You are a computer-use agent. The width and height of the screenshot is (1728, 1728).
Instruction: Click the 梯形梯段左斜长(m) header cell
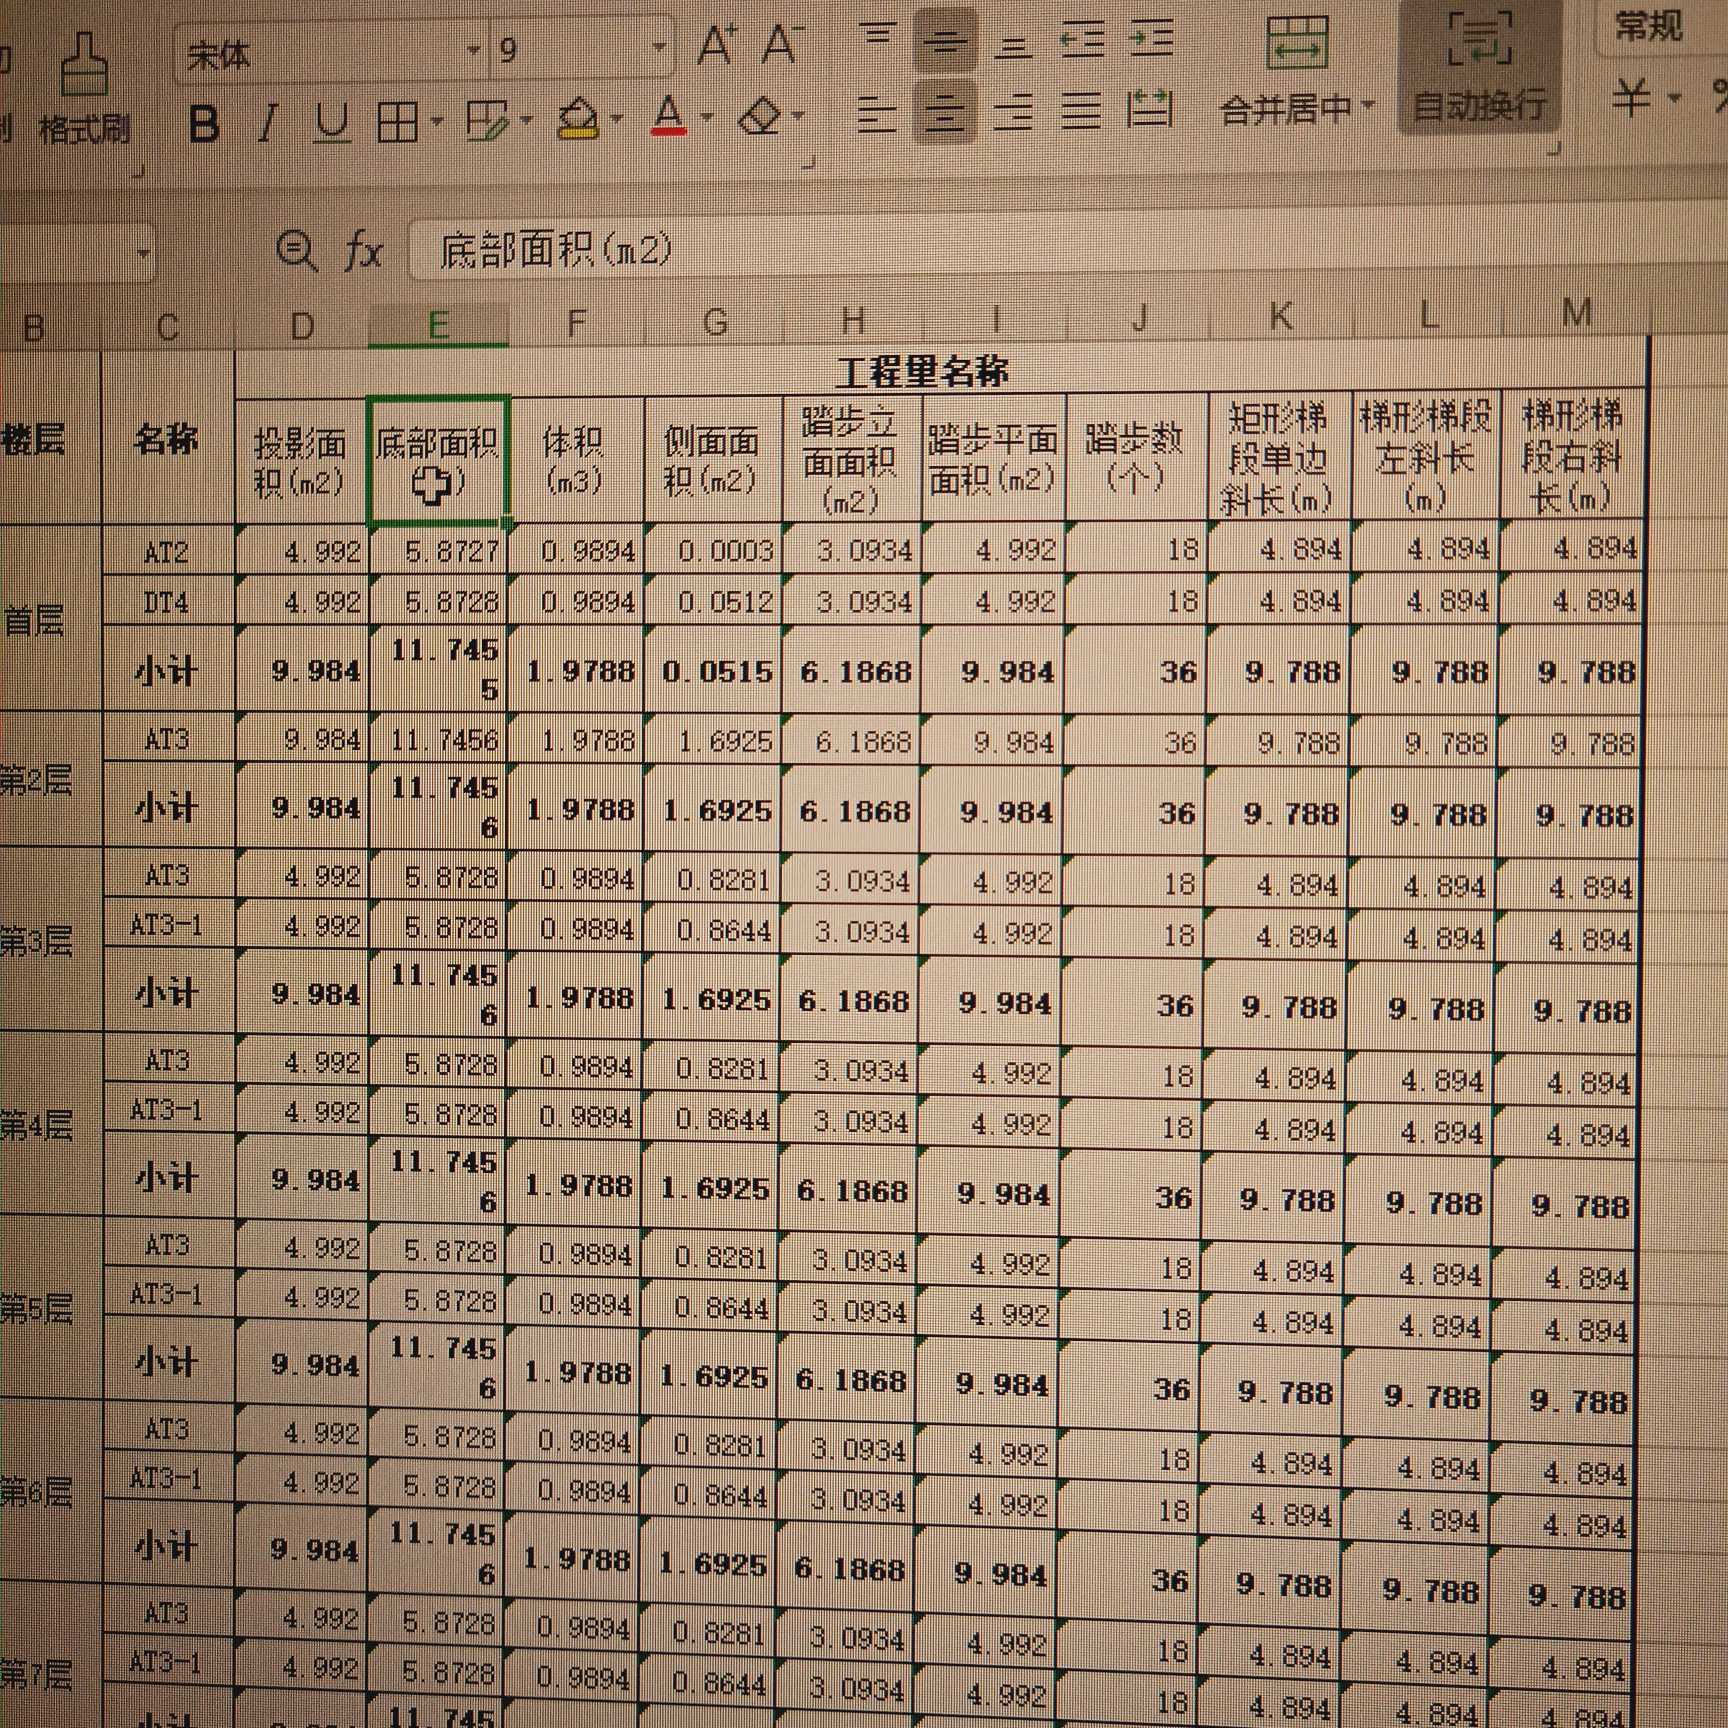coord(1425,455)
